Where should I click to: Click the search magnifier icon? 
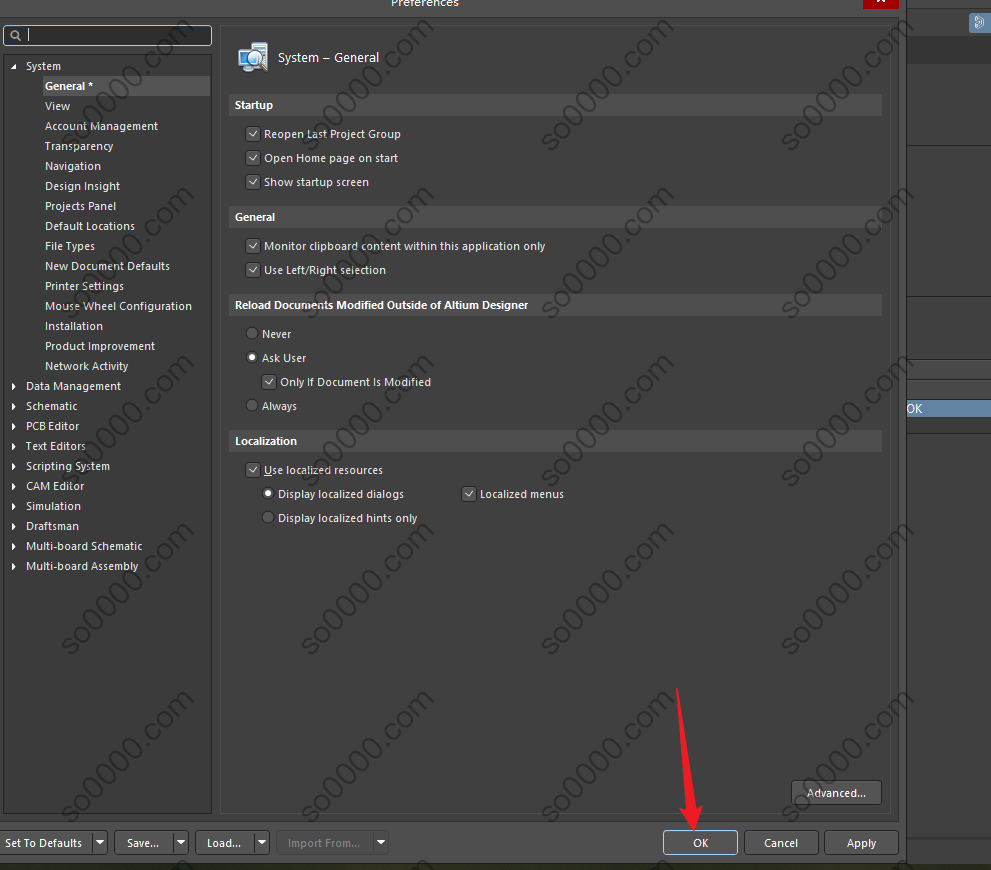pos(16,35)
